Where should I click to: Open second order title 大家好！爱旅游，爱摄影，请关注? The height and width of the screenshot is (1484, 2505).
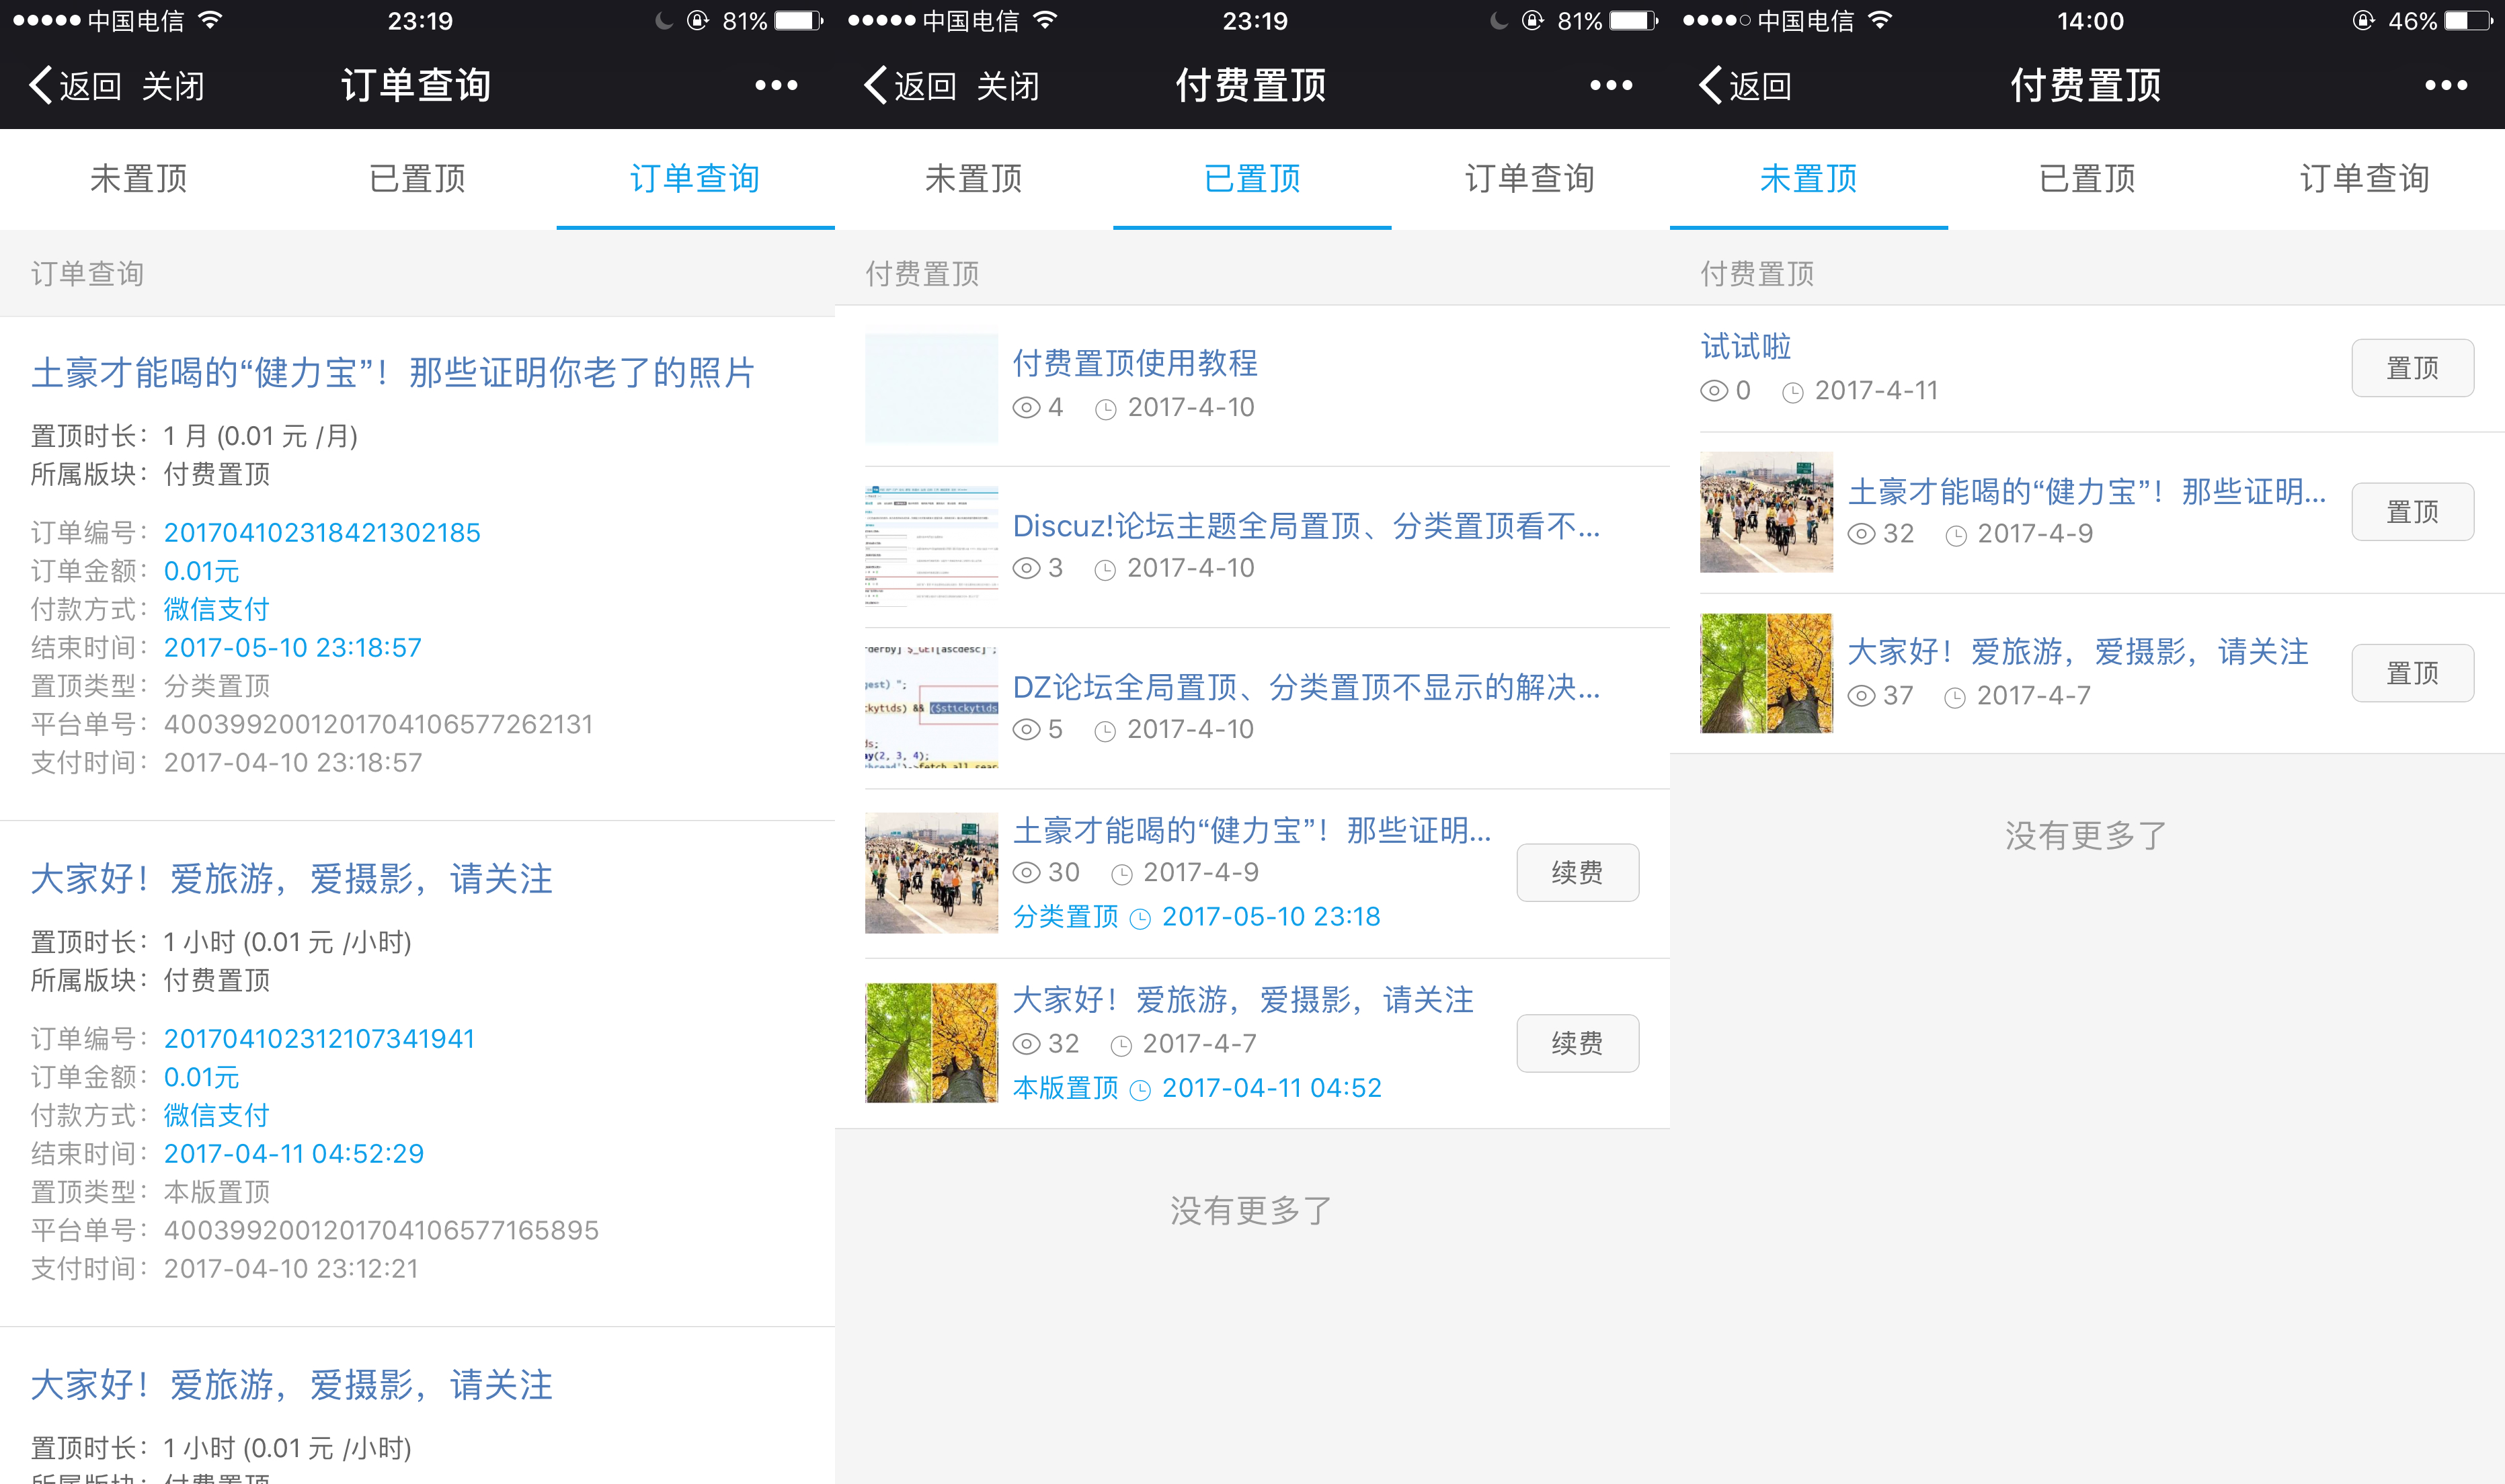point(291,879)
